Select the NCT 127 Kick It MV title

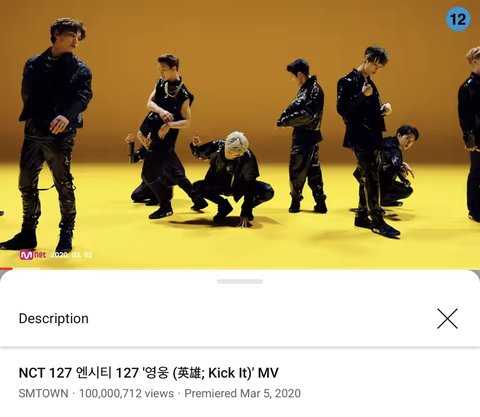tap(149, 373)
